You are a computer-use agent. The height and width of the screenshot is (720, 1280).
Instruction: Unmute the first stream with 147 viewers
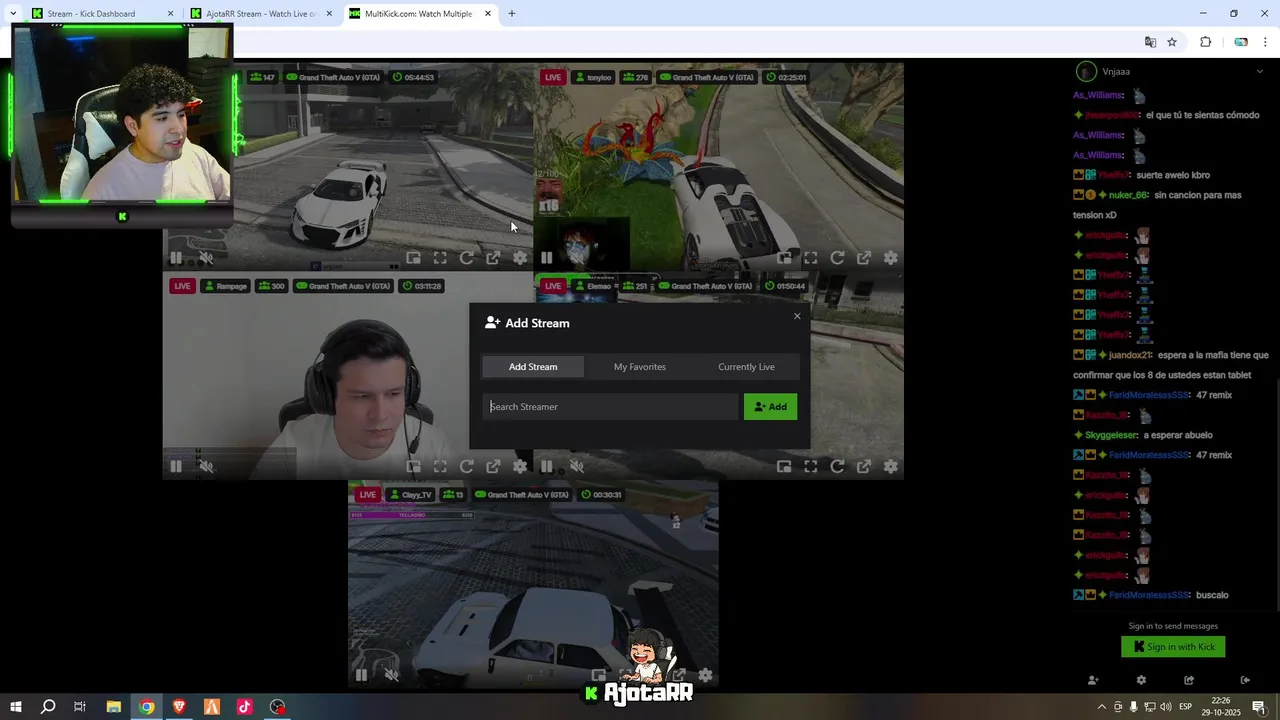pos(206,258)
